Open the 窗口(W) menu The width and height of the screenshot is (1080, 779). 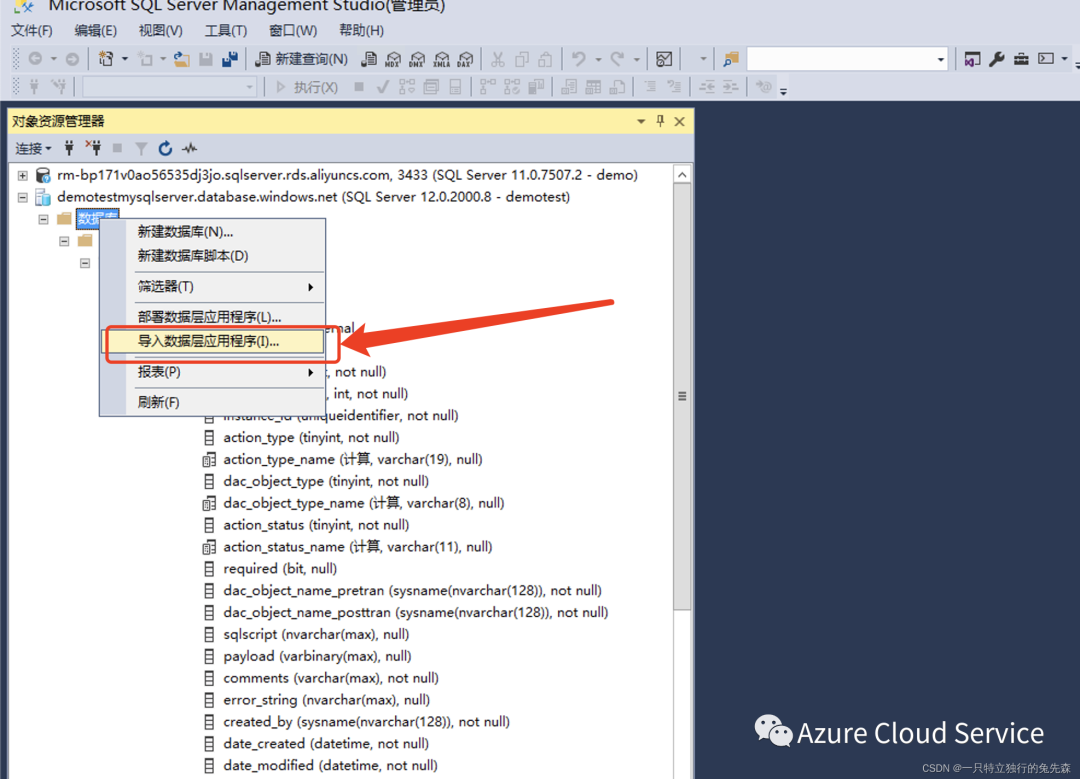pos(293,30)
